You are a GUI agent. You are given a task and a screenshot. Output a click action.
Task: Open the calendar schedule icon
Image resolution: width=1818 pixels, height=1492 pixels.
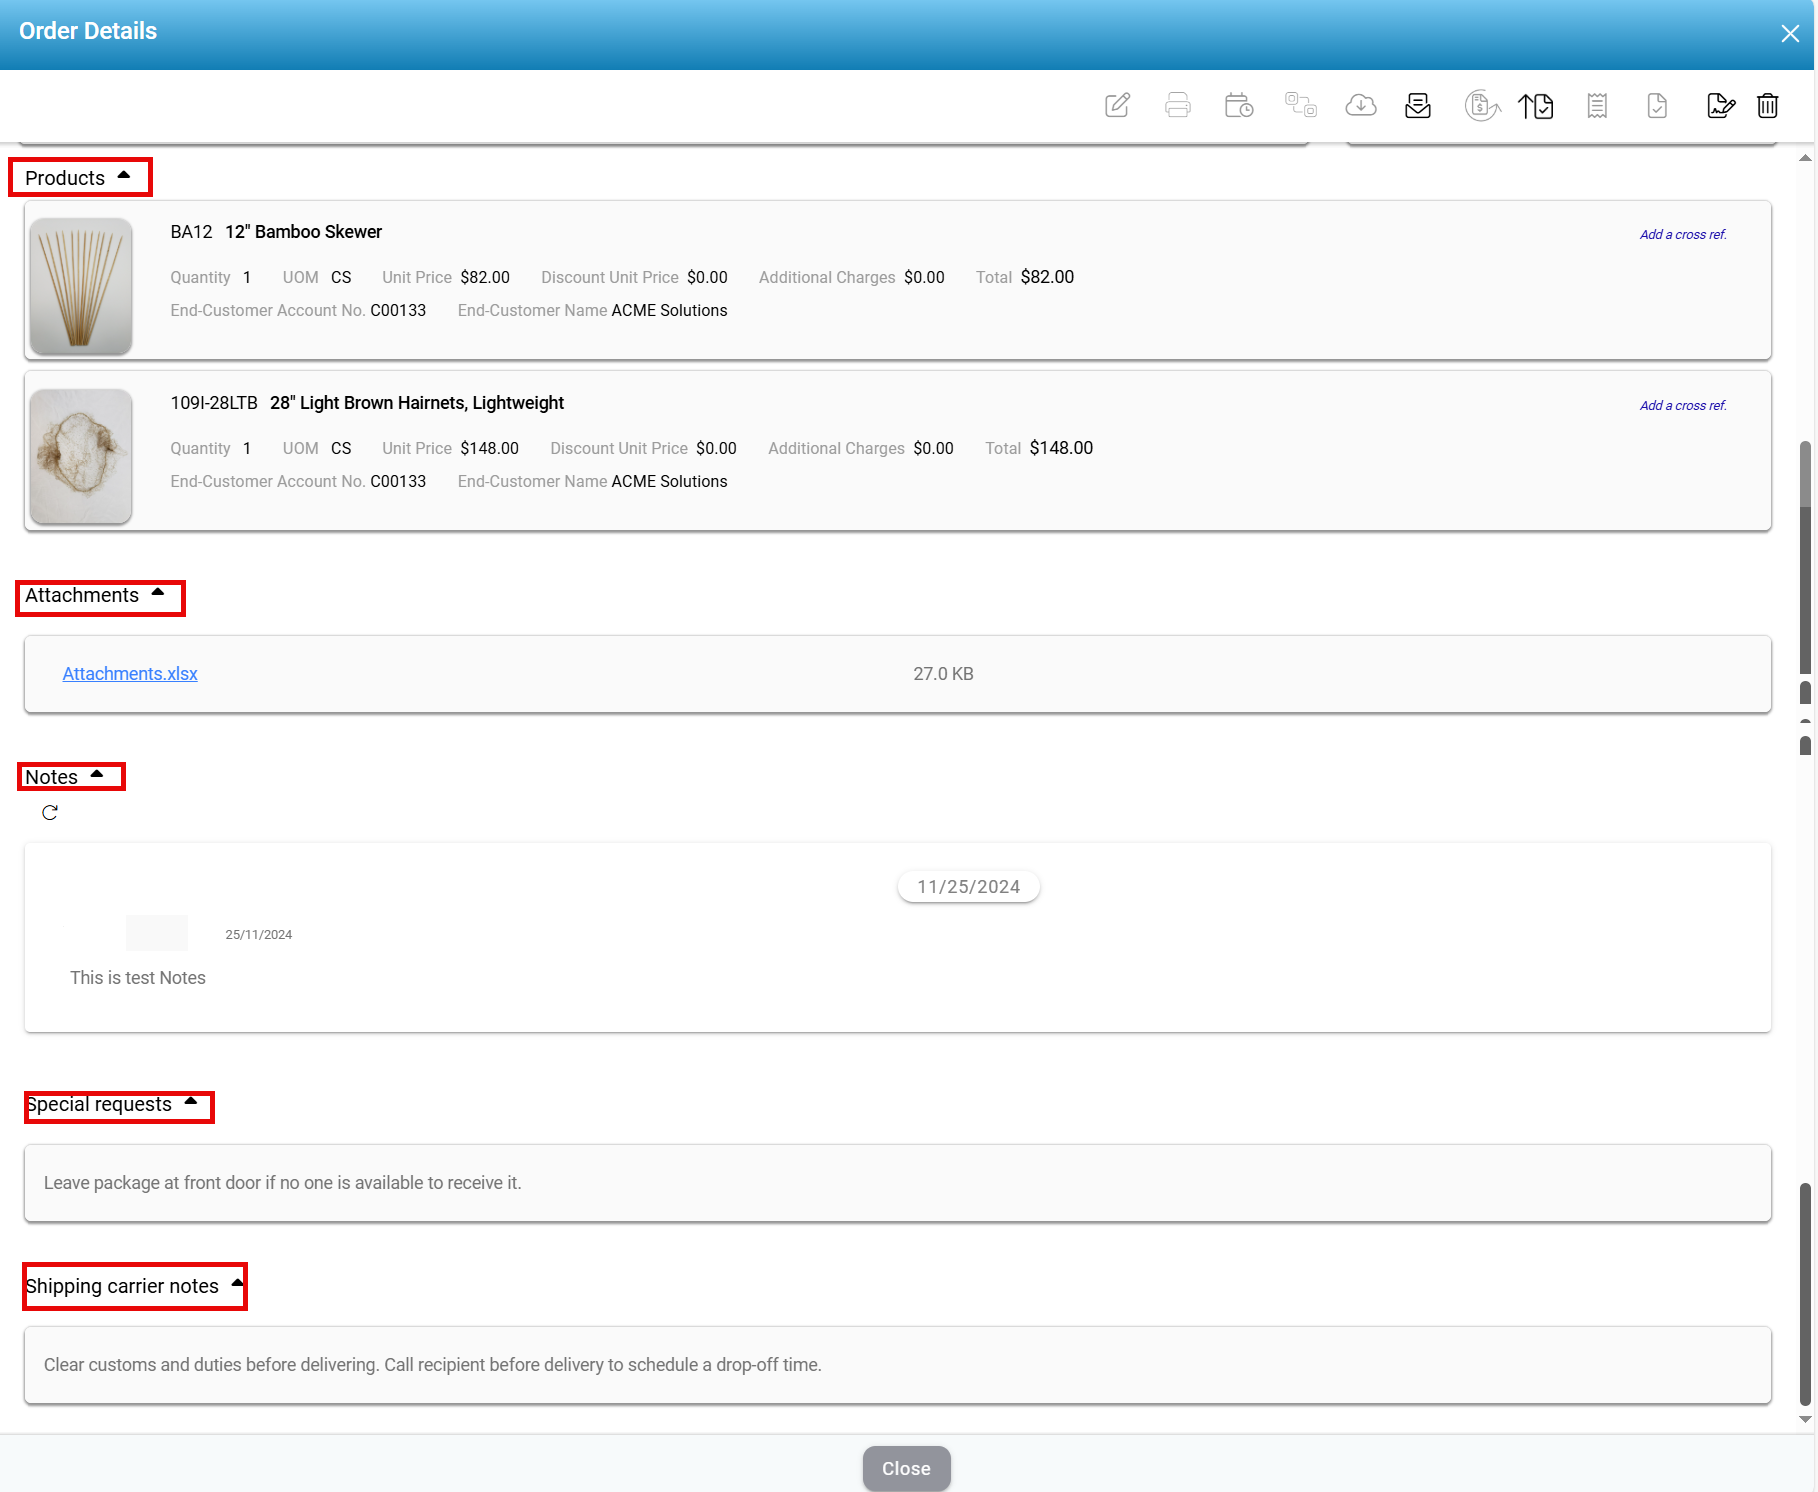[x=1238, y=105]
